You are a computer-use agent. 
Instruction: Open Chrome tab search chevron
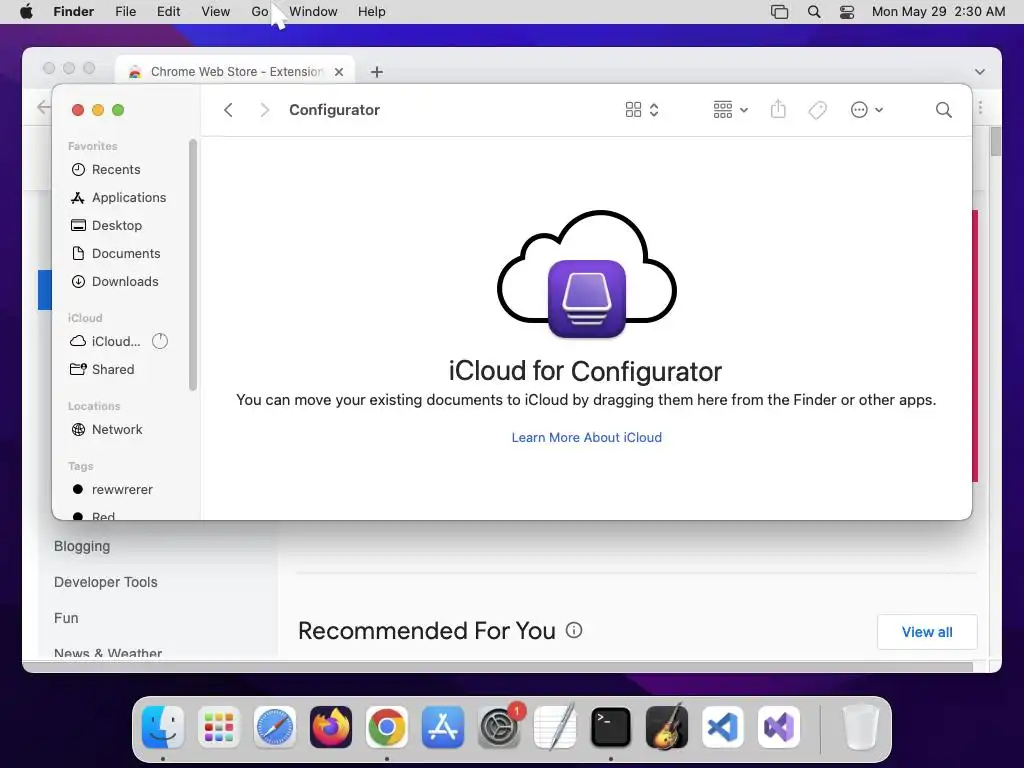click(980, 72)
